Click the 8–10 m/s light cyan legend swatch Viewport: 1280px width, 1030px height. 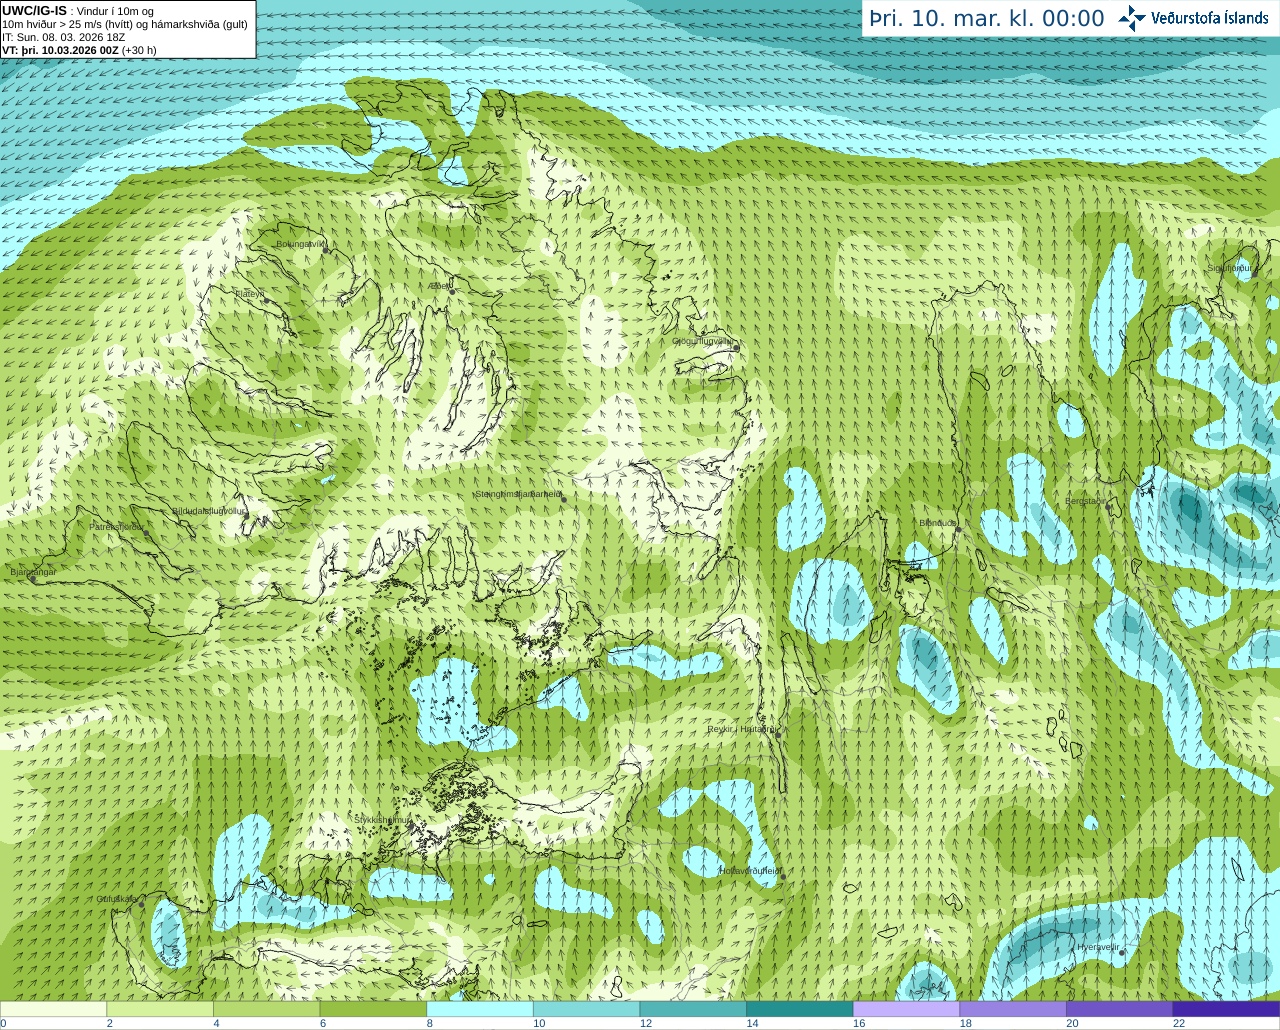(479, 1009)
